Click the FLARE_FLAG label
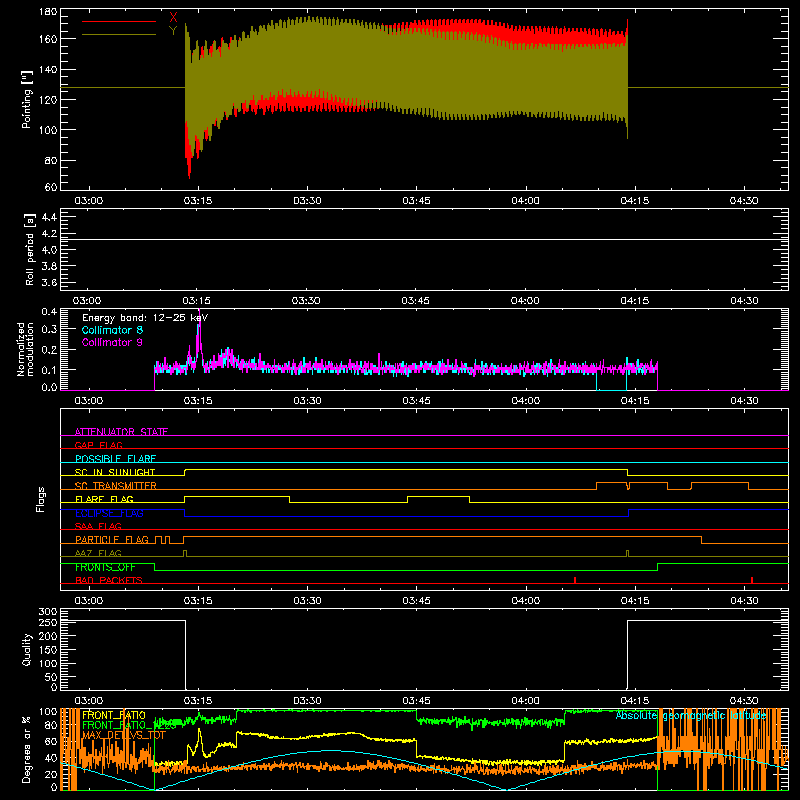This screenshot has width=800, height=800. click(x=104, y=499)
